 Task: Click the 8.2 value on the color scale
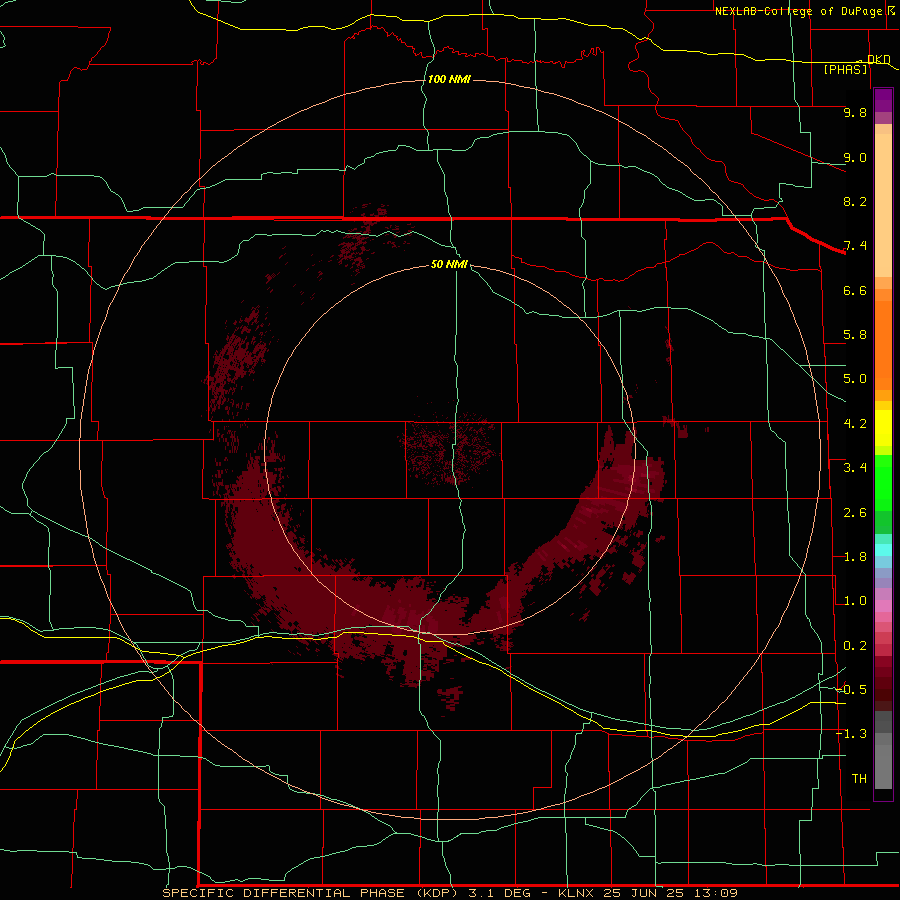coord(855,201)
